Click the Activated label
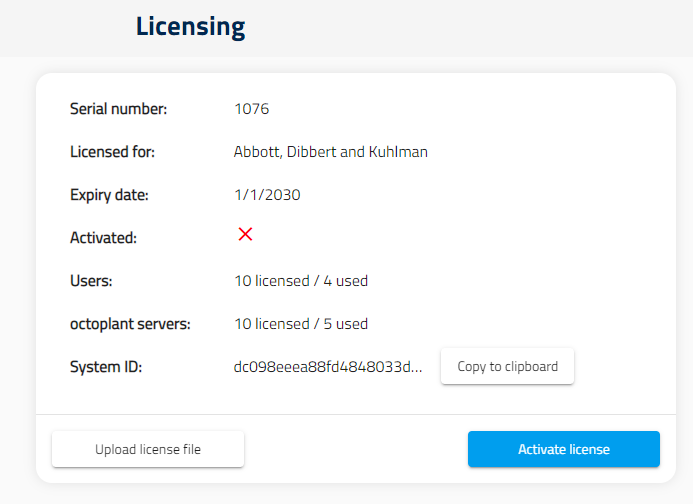Viewport: 693px width, 504px height. [103, 238]
